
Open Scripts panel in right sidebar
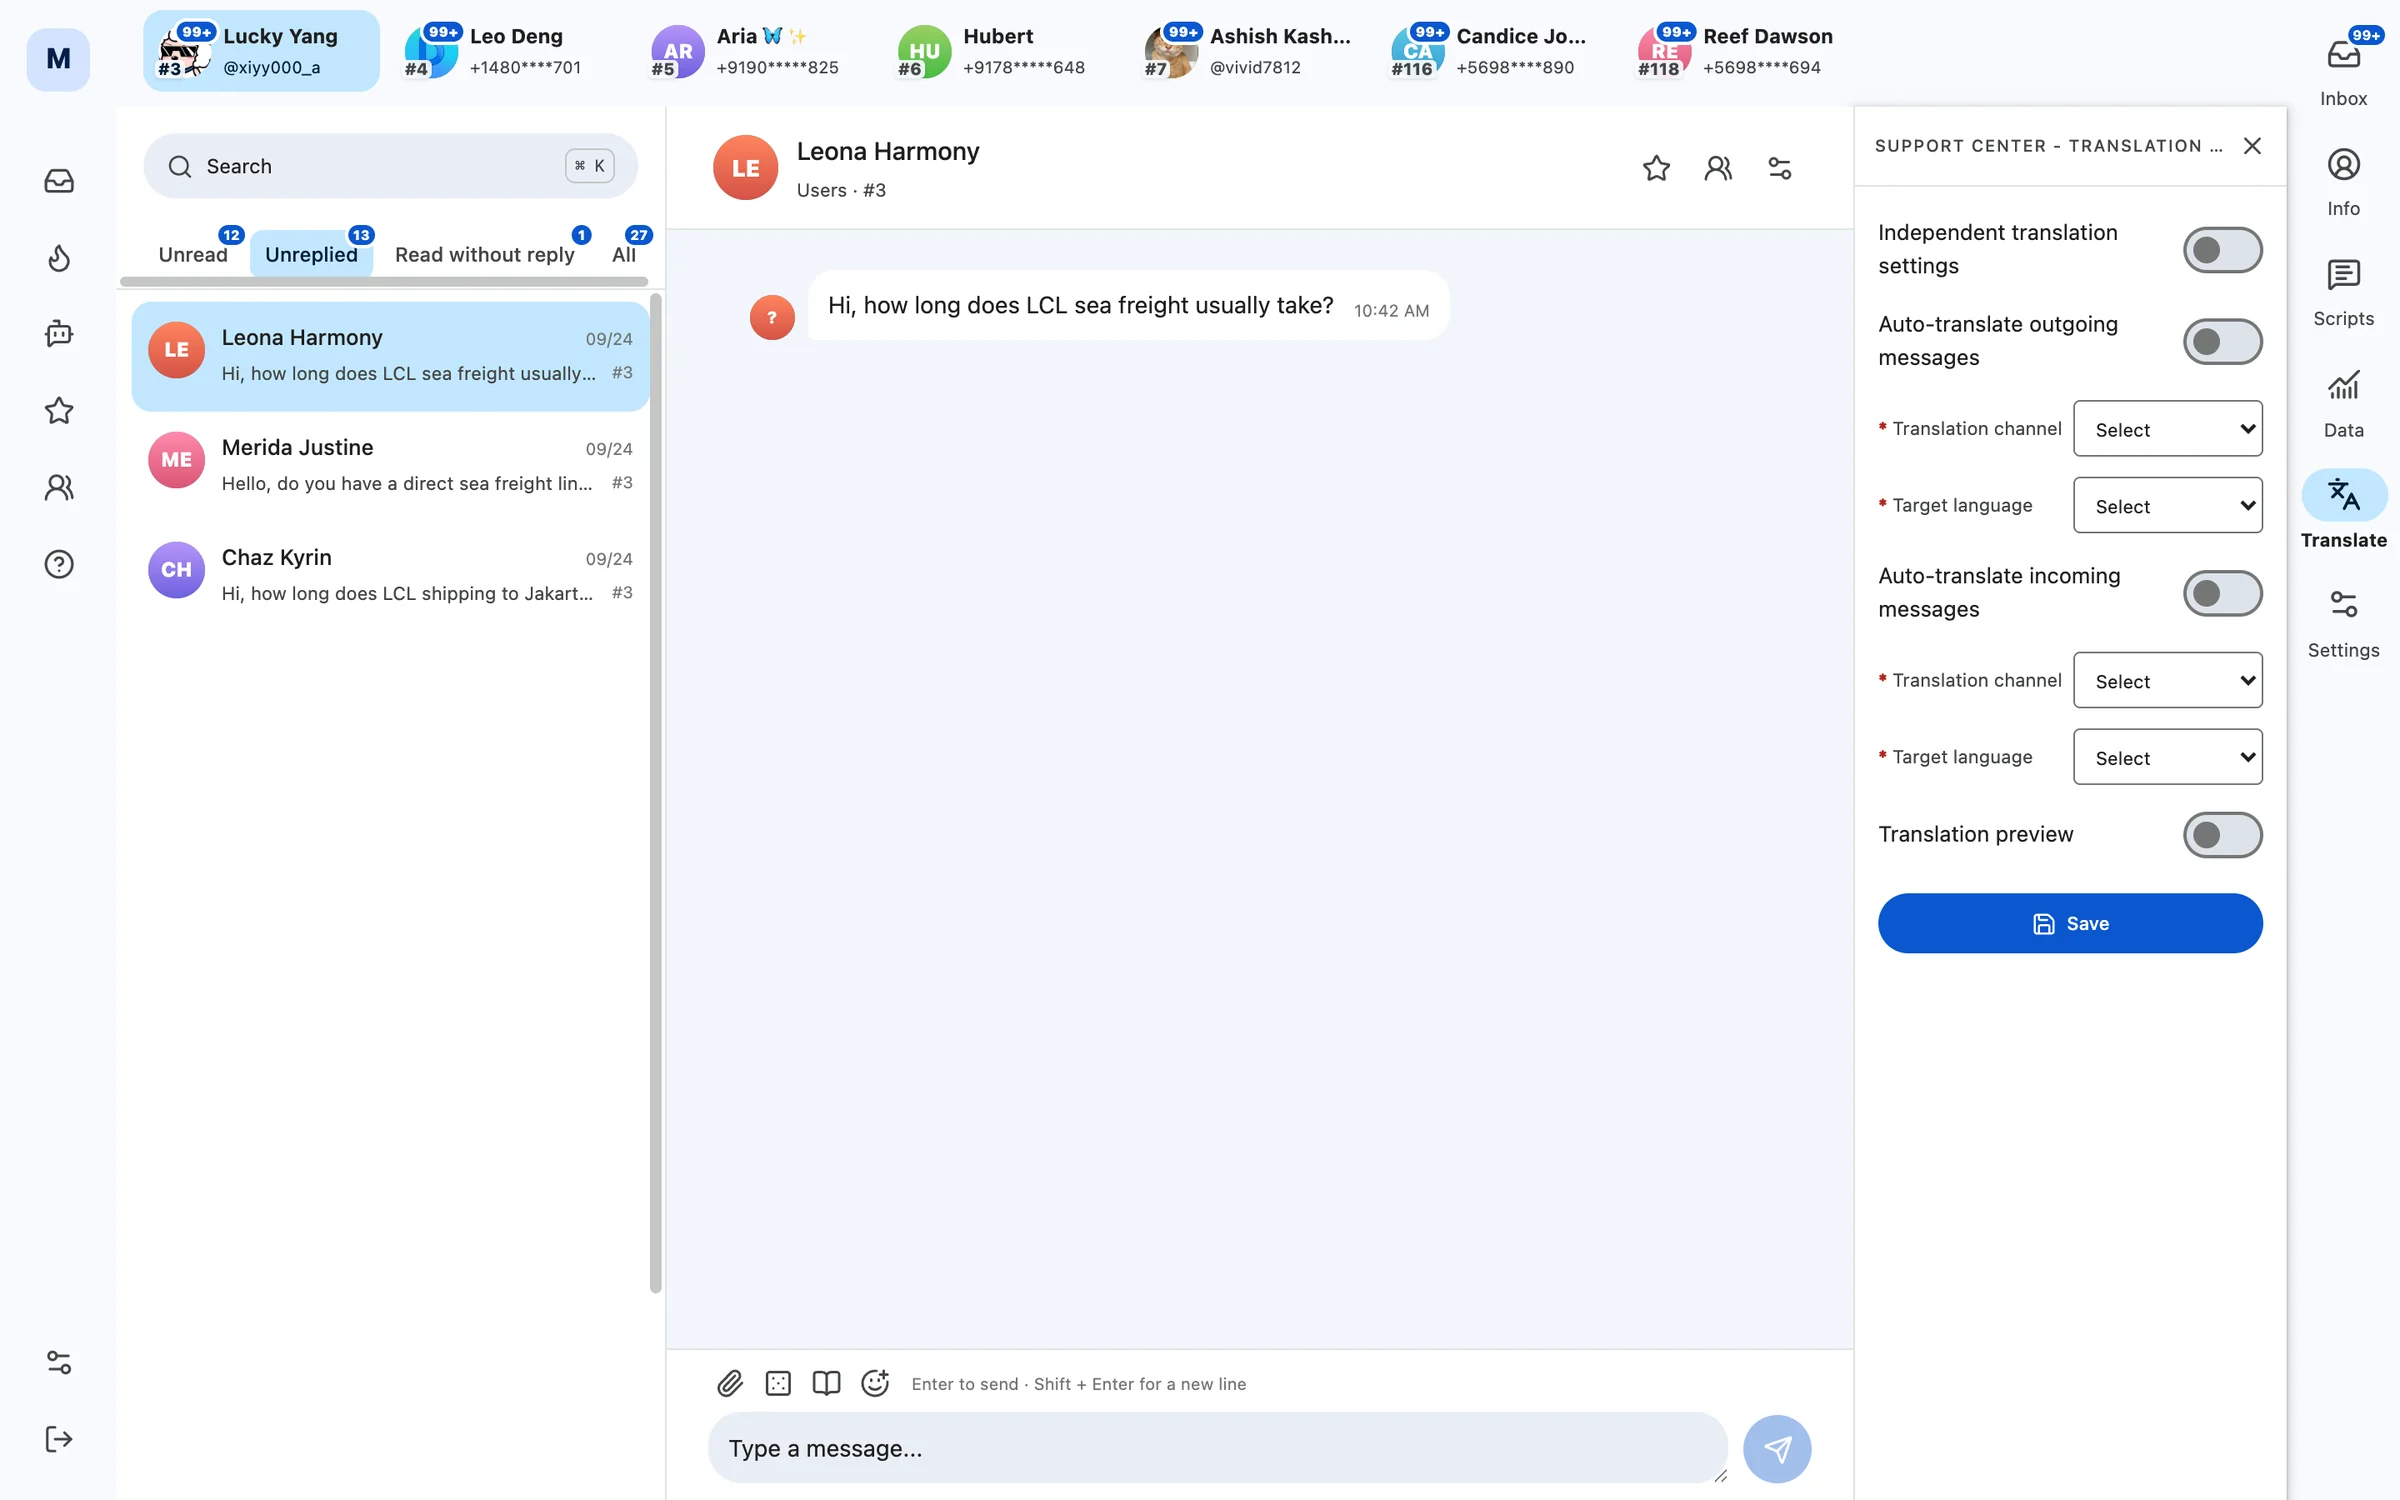click(x=2343, y=293)
